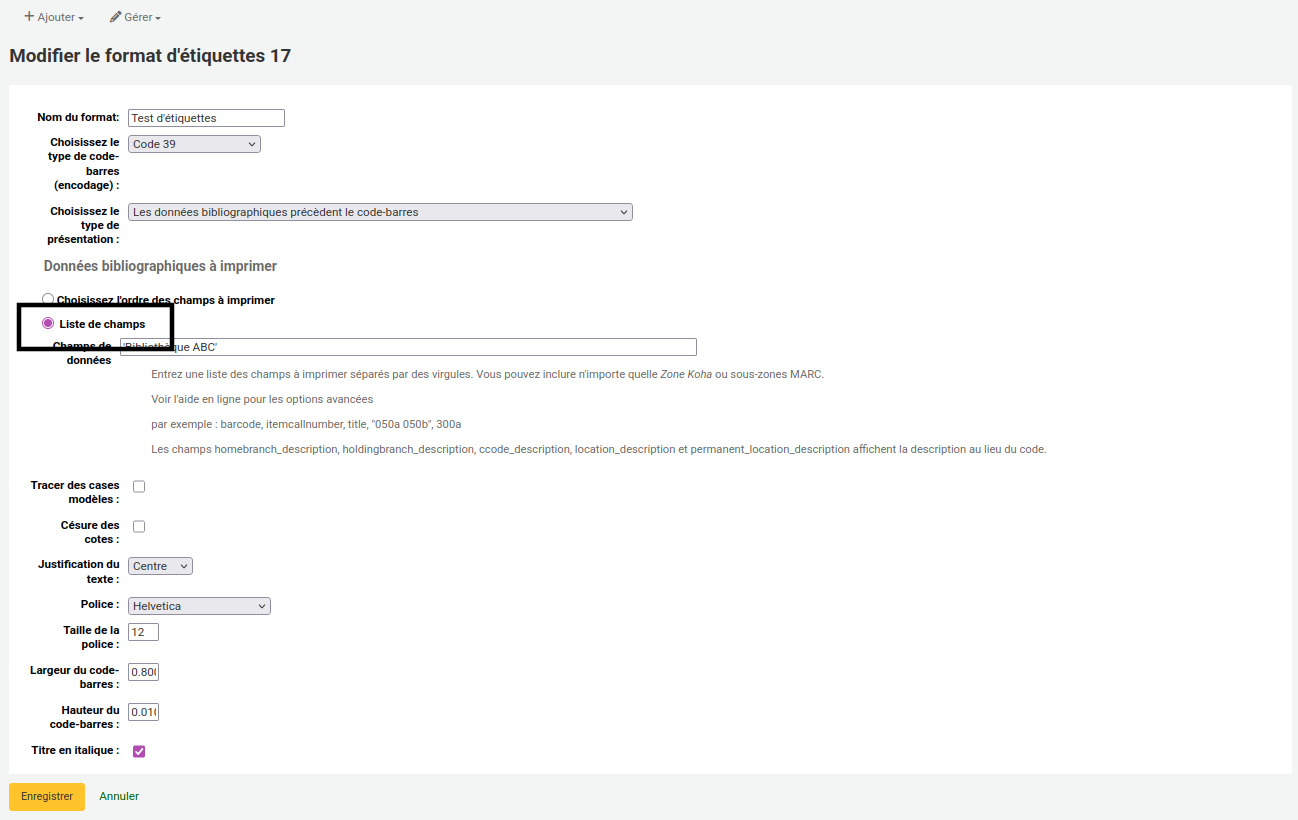Enable the Tracer des cases modèles checkbox
1298x820 pixels.
click(139, 486)
